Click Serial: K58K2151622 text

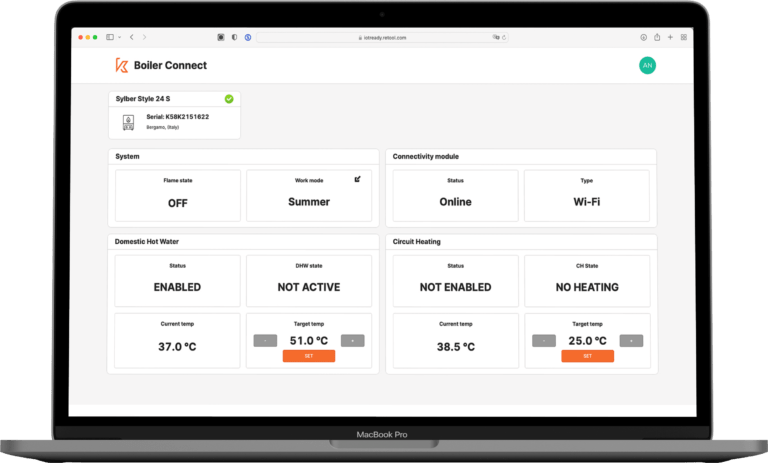point(178,117)
